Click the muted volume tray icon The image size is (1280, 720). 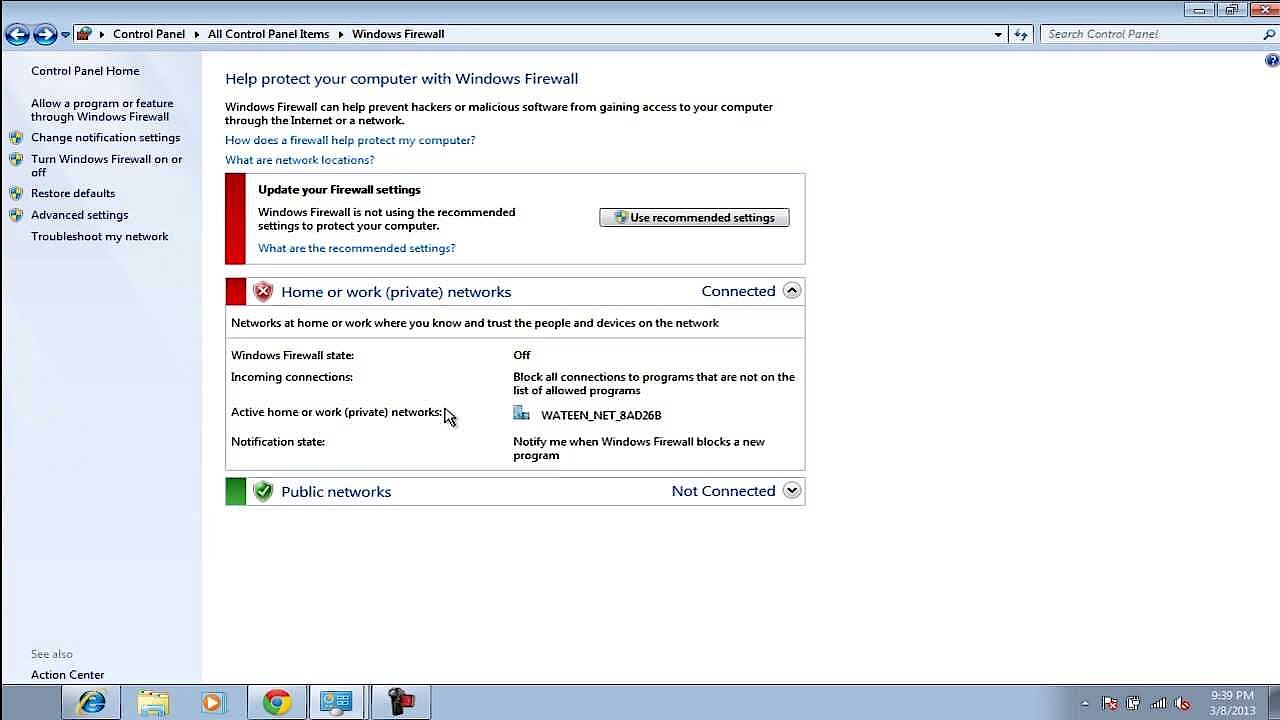(1182, 703)
